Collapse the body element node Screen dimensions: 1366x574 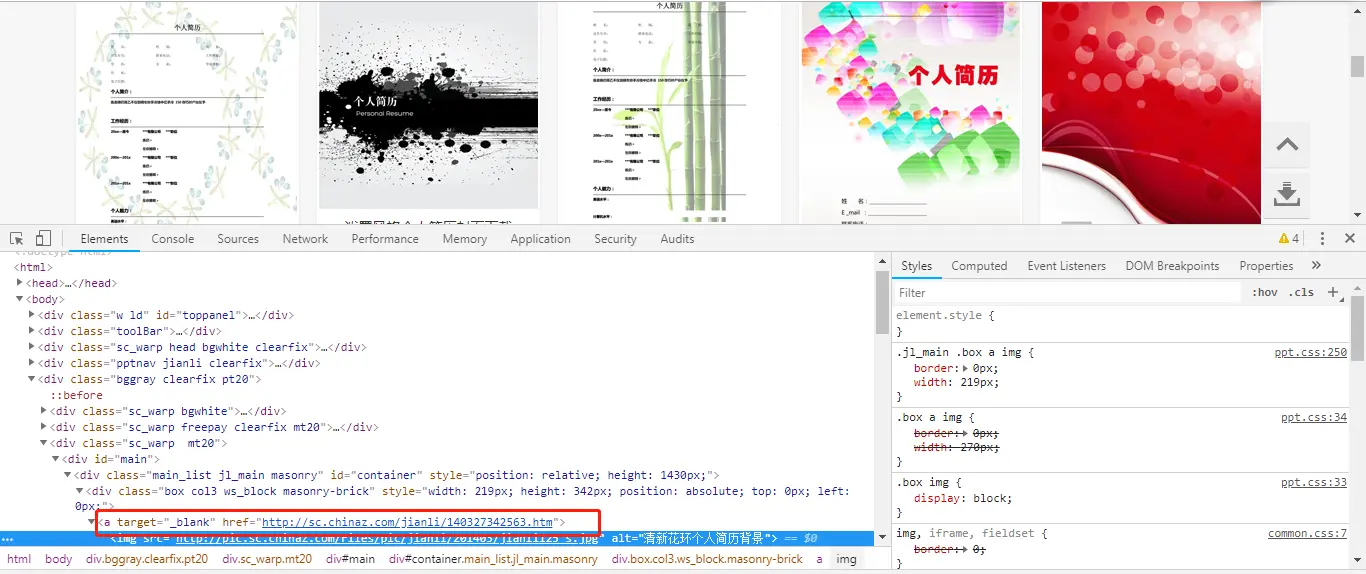(20, 299)
